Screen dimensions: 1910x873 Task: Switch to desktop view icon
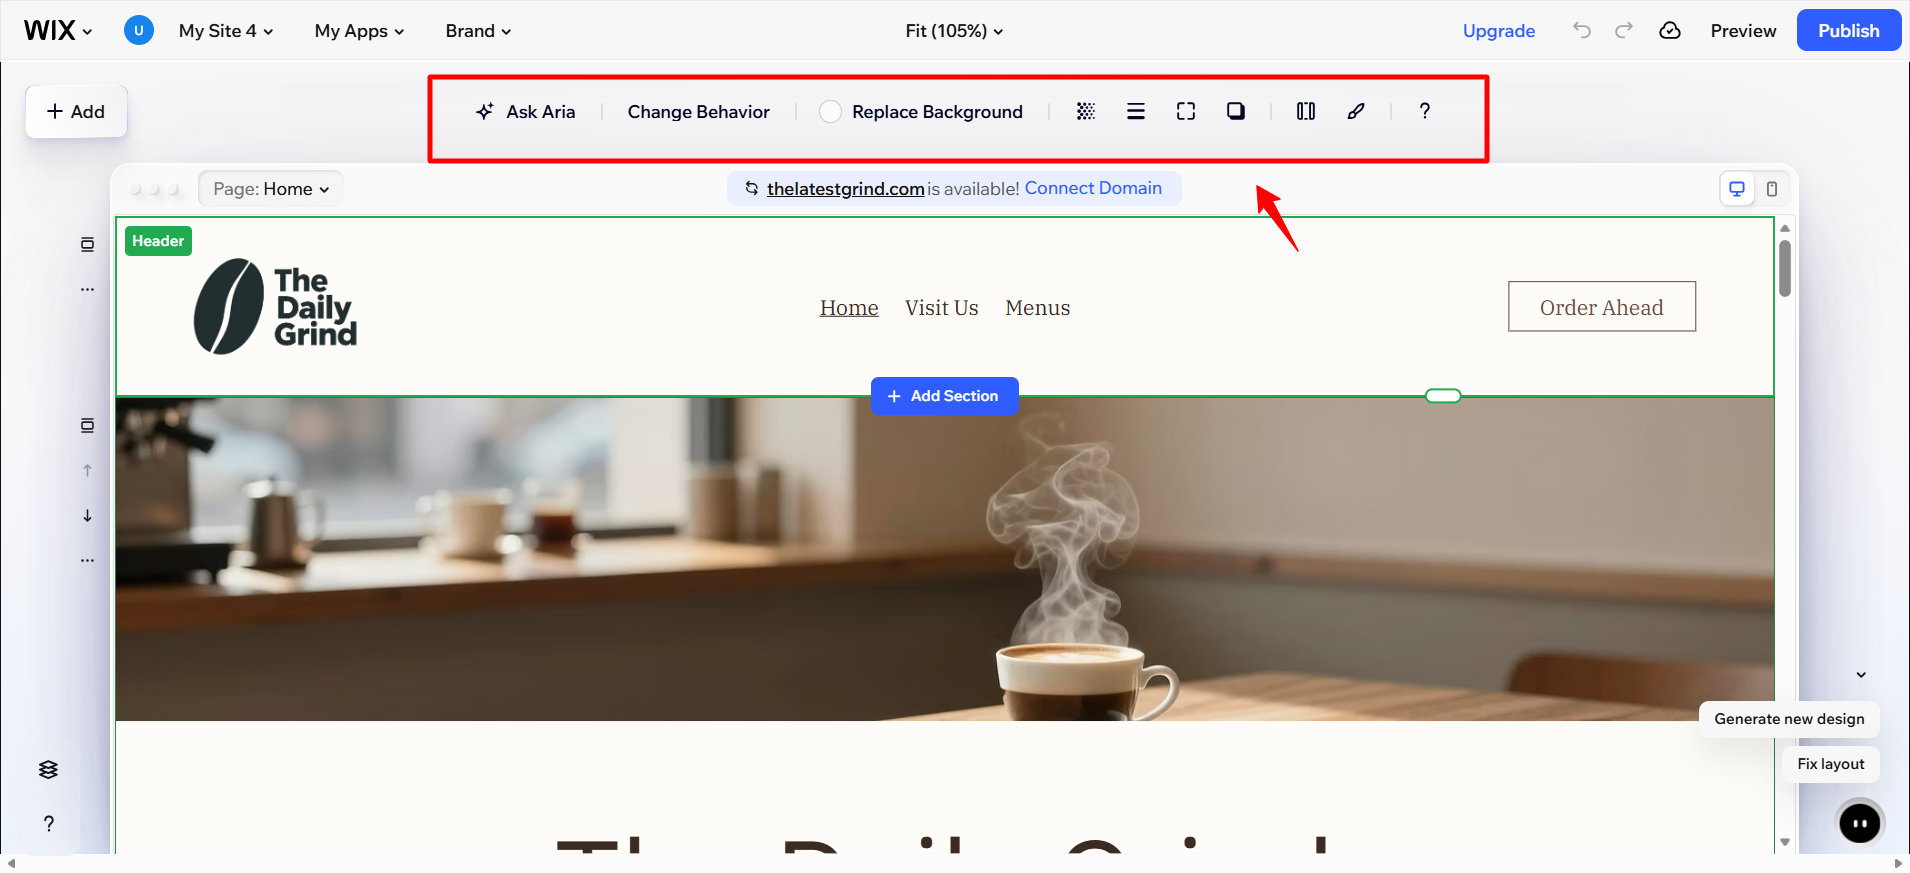tap(1737, 189)
